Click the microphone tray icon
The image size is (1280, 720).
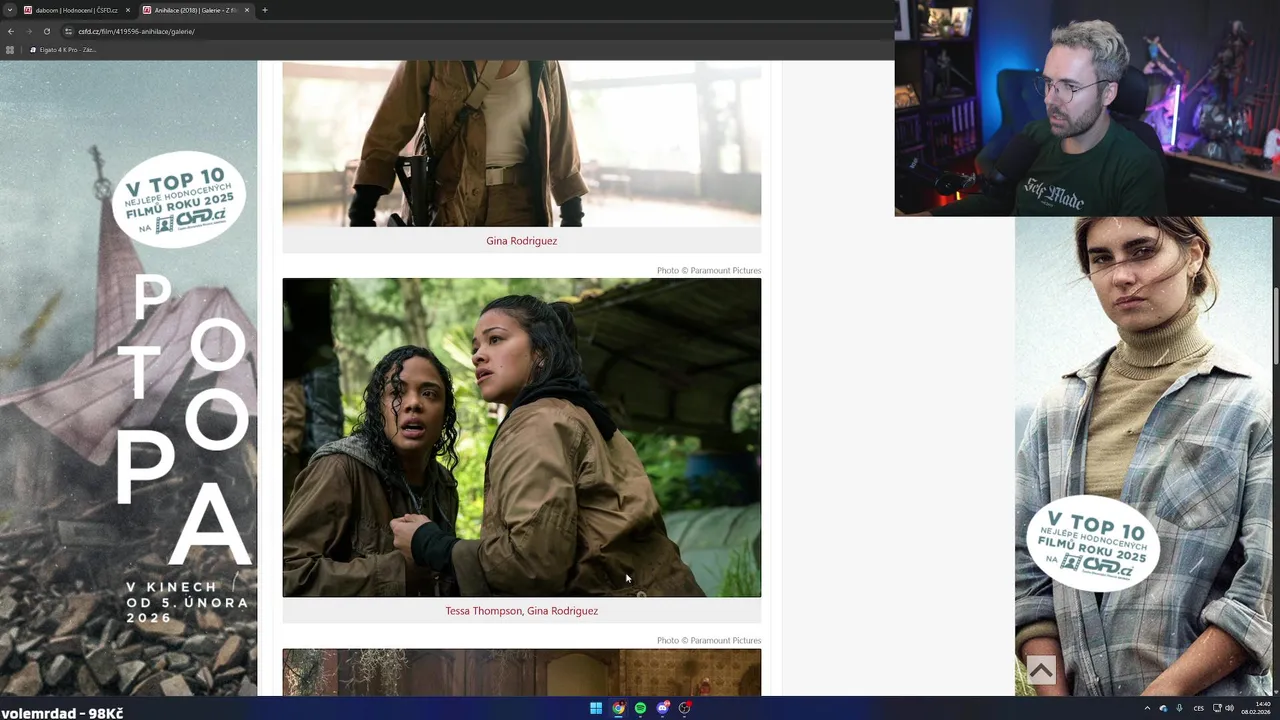click(x=1179, y=708)
